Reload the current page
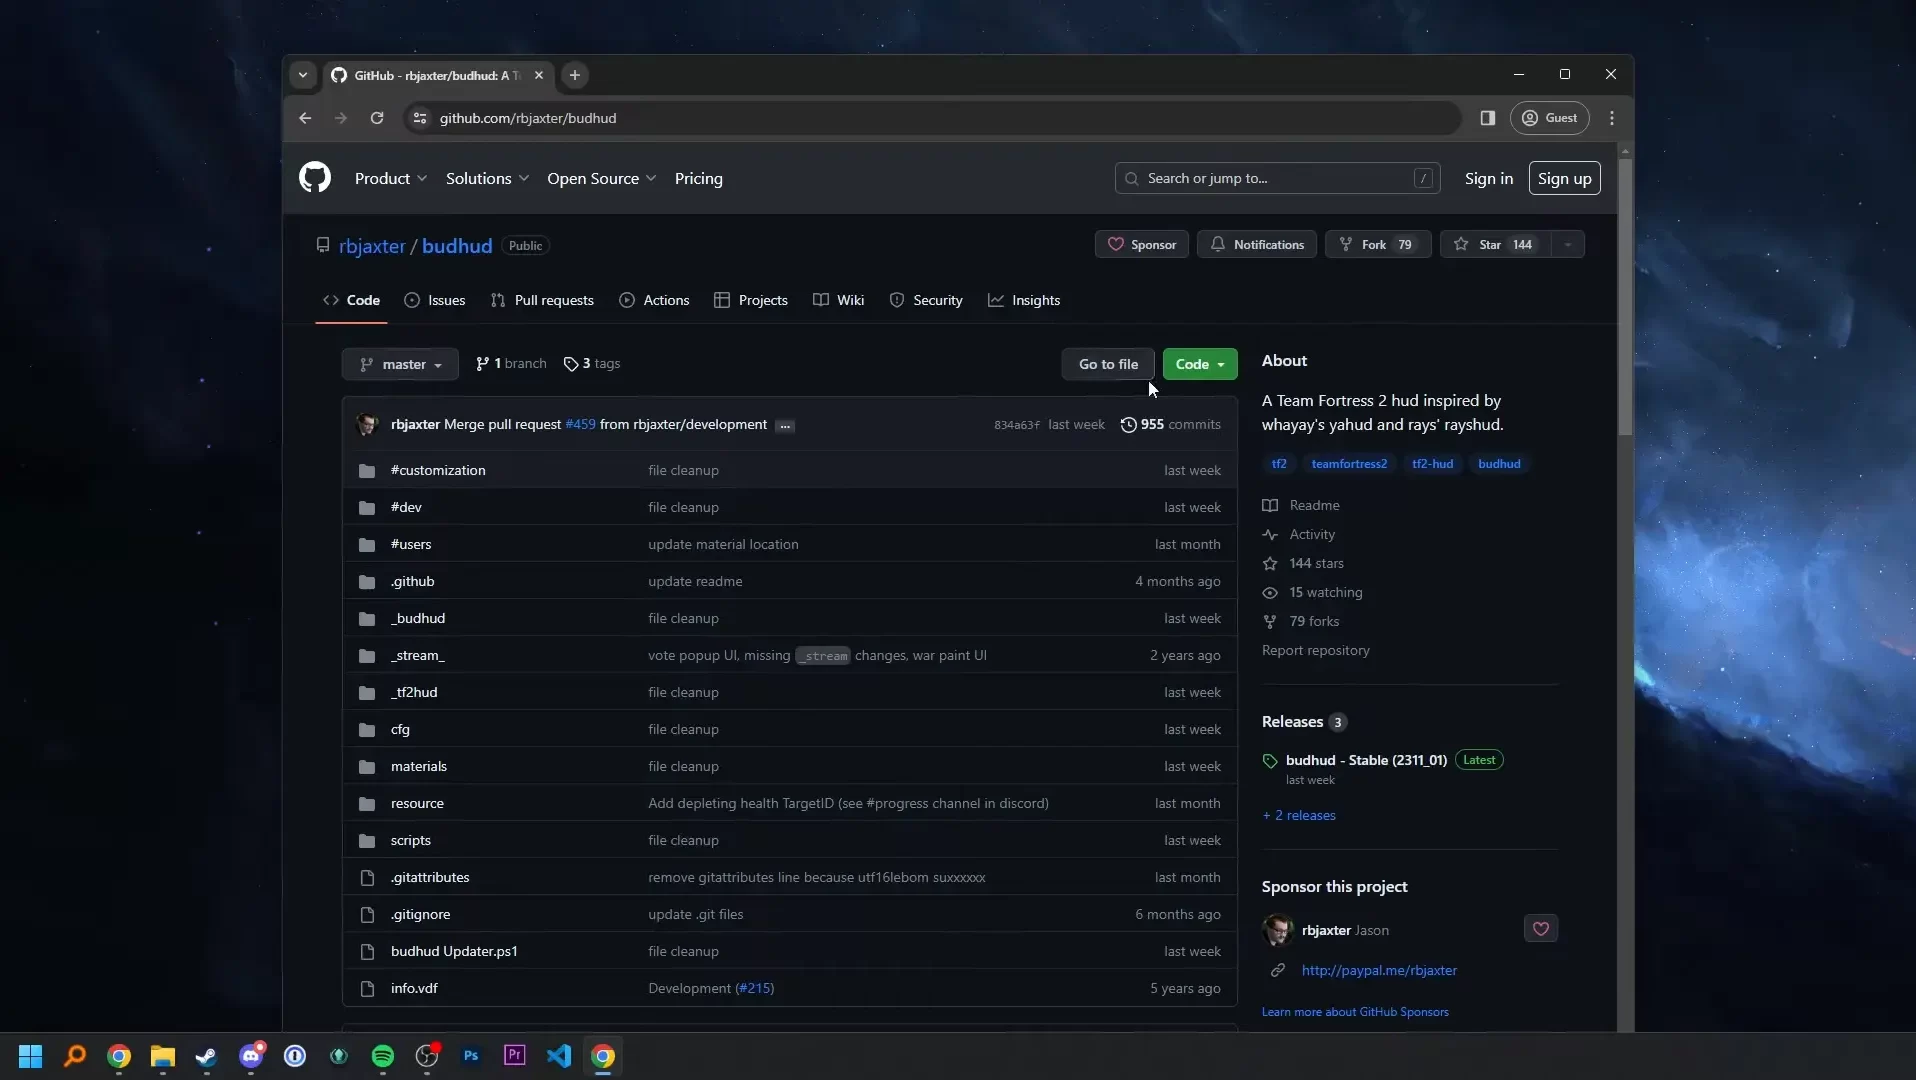The width and height of the screenshot is (1916, 1080). click(377, 118)
